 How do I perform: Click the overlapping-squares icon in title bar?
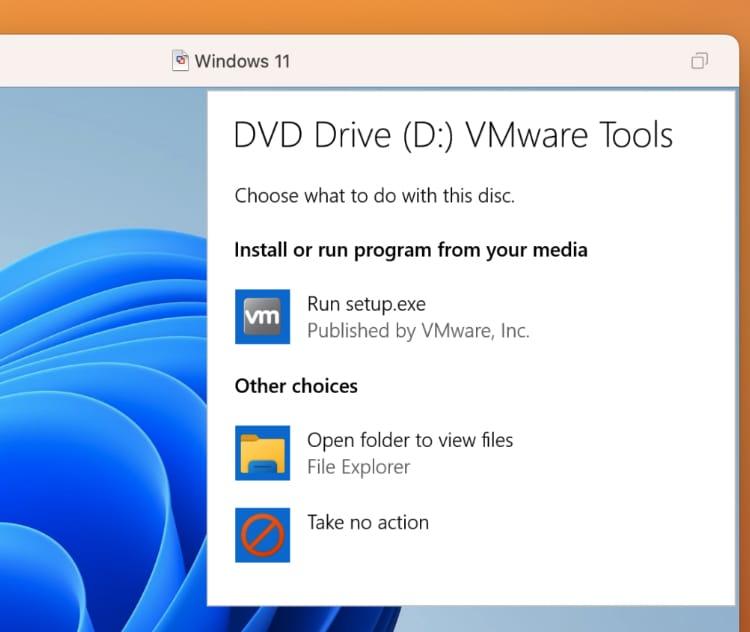pos(699,61)
